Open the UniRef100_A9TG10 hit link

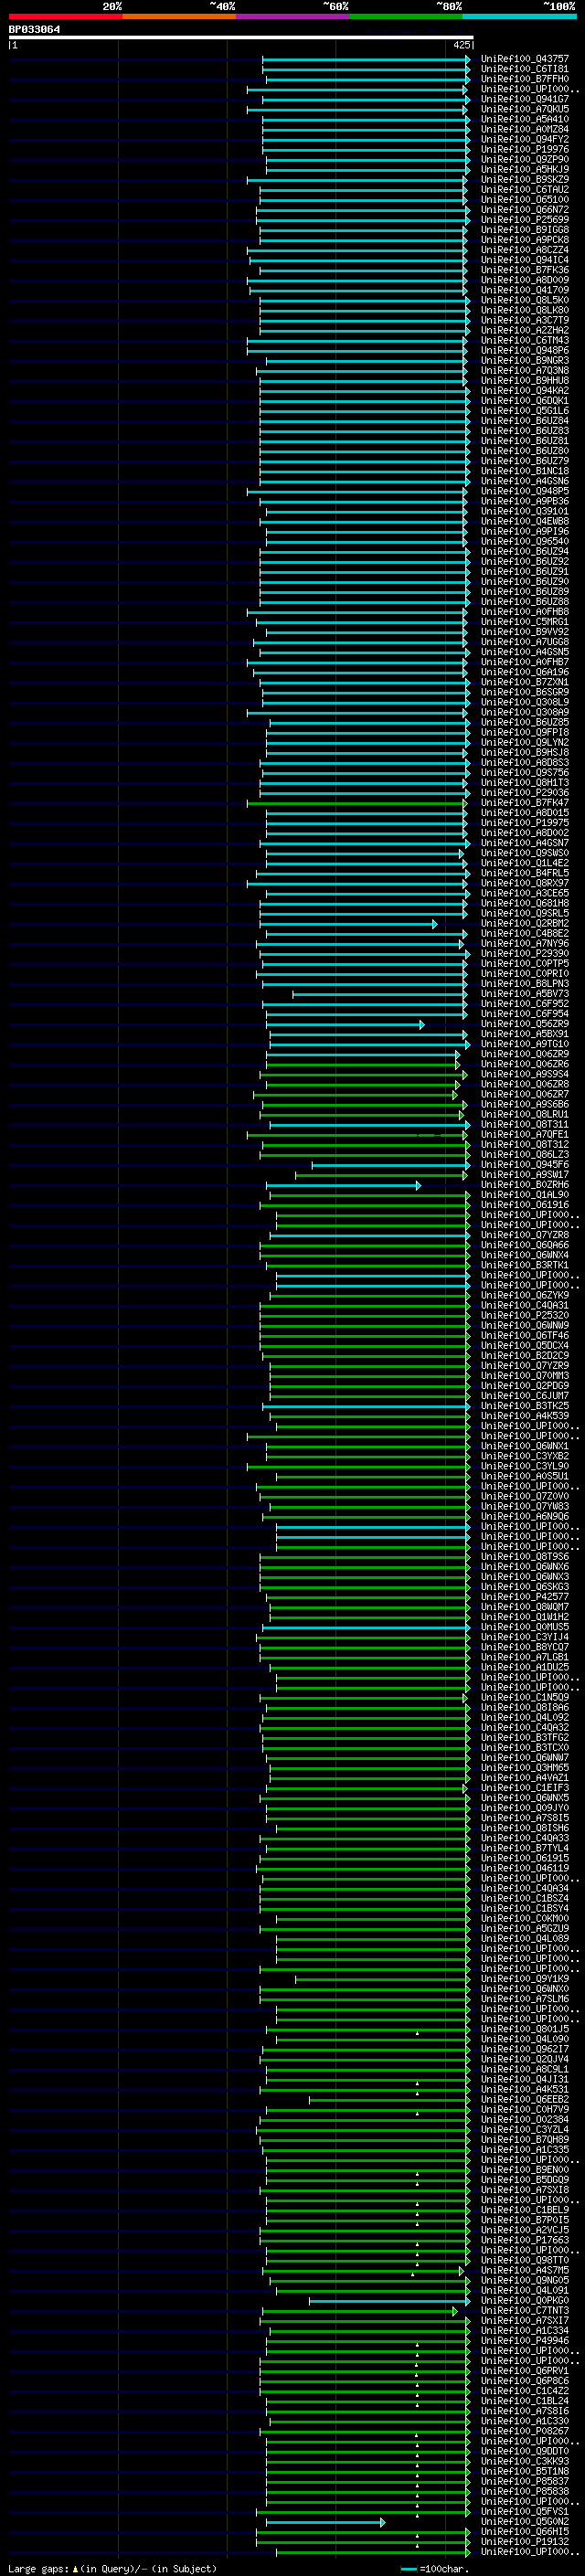point(524,1044)
